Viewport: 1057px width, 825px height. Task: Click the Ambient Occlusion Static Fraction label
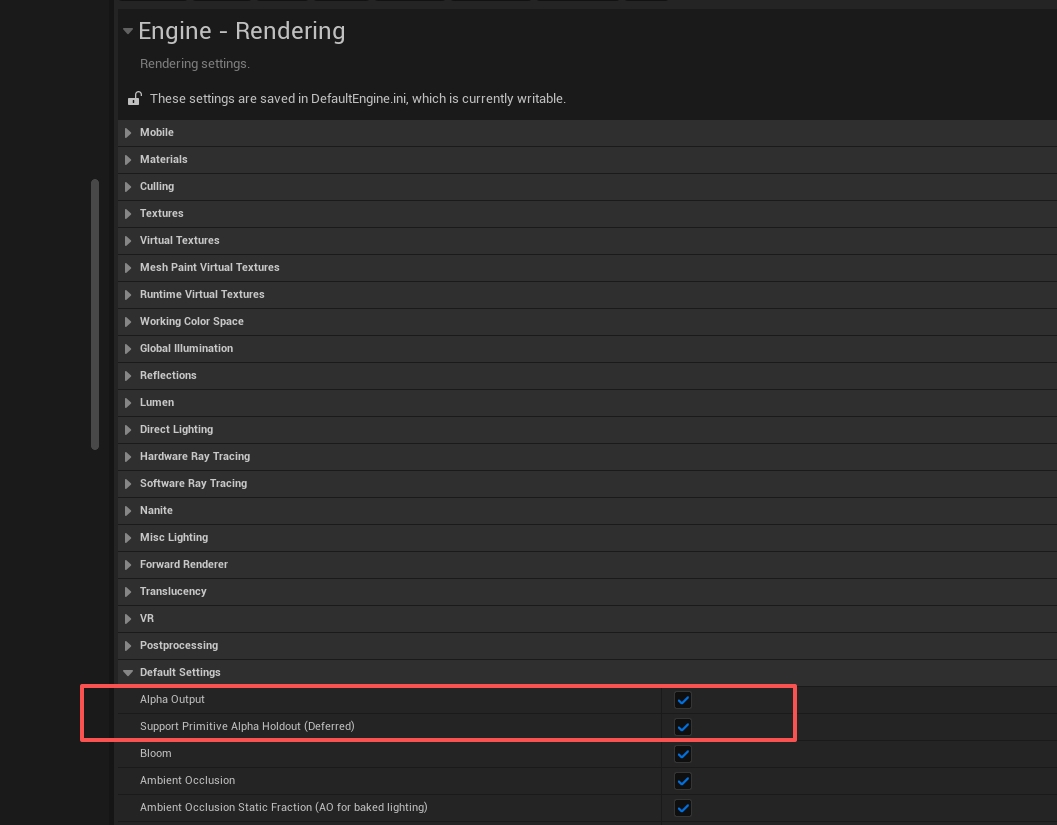click(x=284, y=807)
